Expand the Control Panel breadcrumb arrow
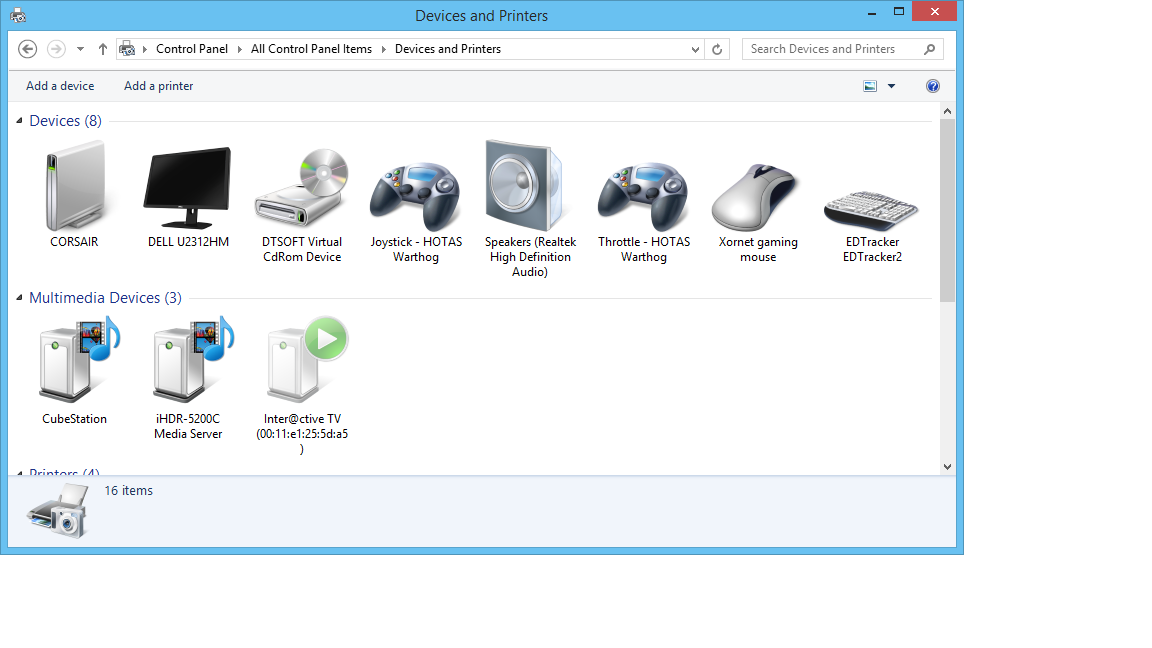1152x648 pixels. tap(240, 49)
